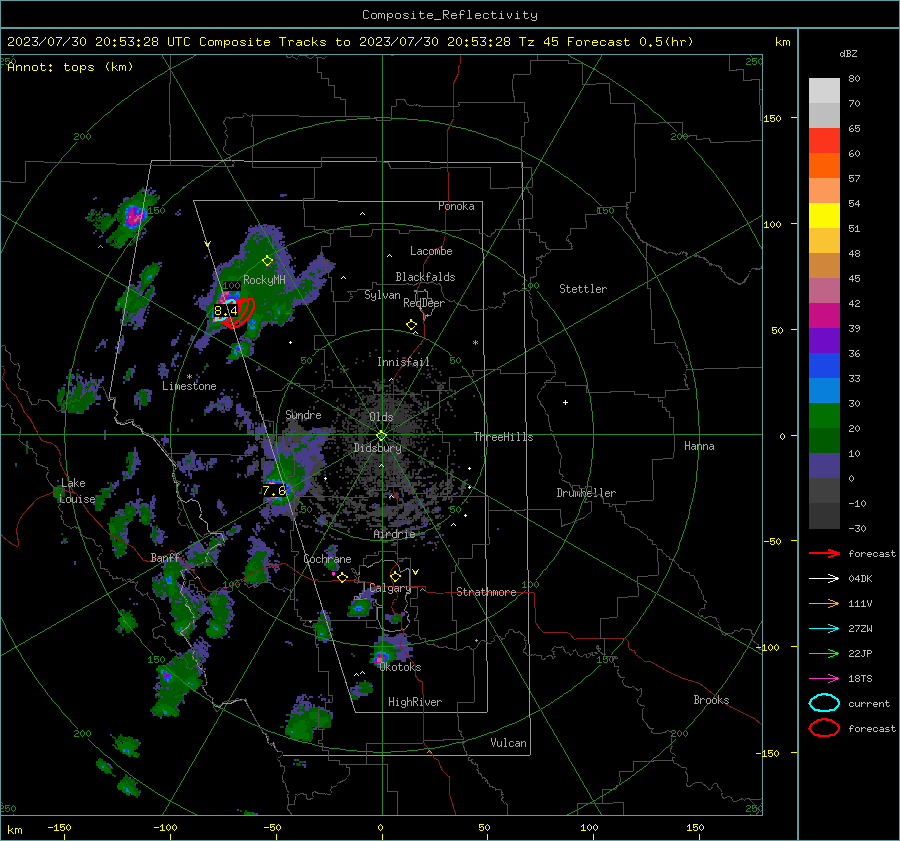Click the 18TS legend label
Viewport: 900px width, 841px height.
860,679
